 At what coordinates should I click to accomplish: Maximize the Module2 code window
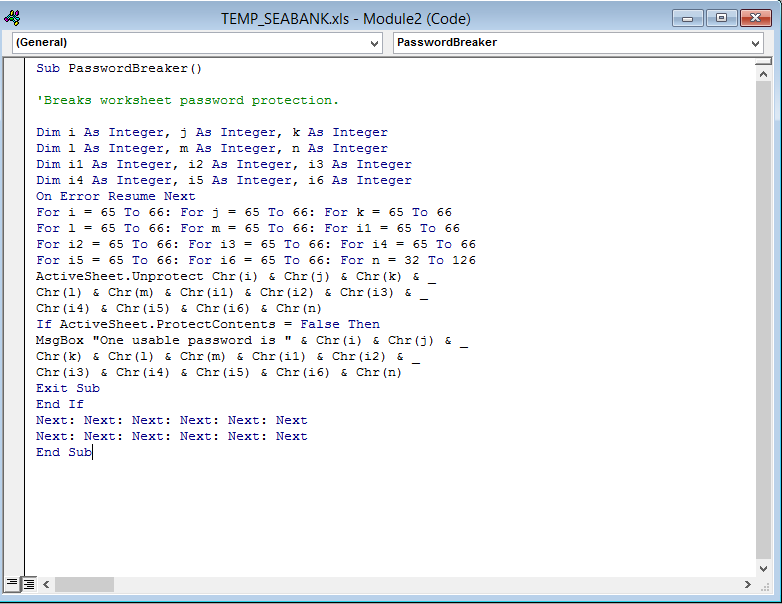[x=721, y=18]
